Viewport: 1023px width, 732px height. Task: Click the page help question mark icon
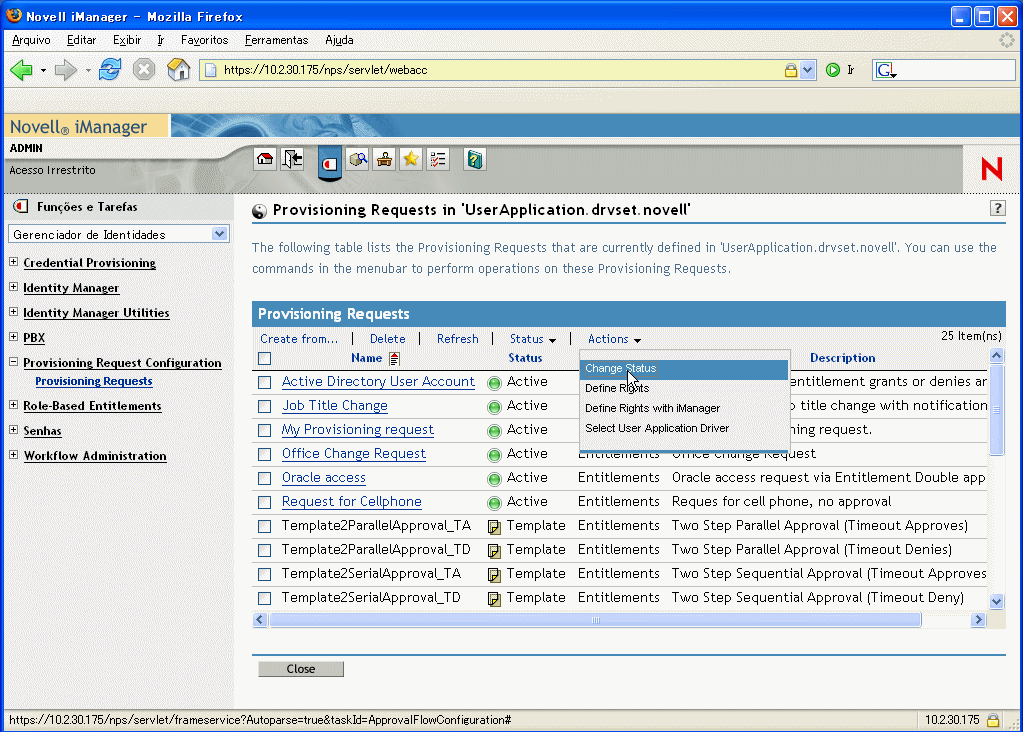[997, 208]
